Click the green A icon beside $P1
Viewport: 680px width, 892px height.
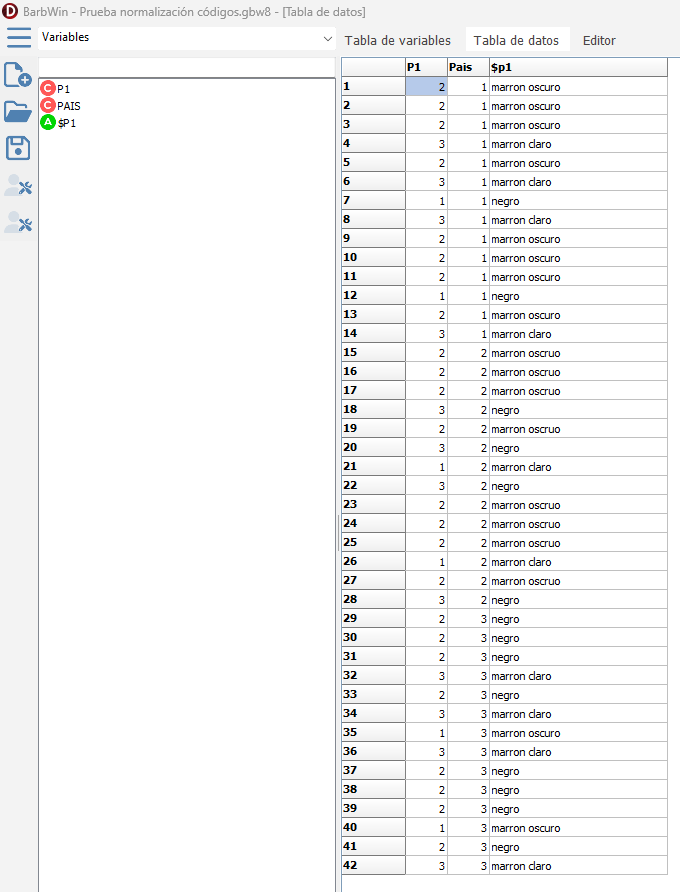click(x=47, y=122)
